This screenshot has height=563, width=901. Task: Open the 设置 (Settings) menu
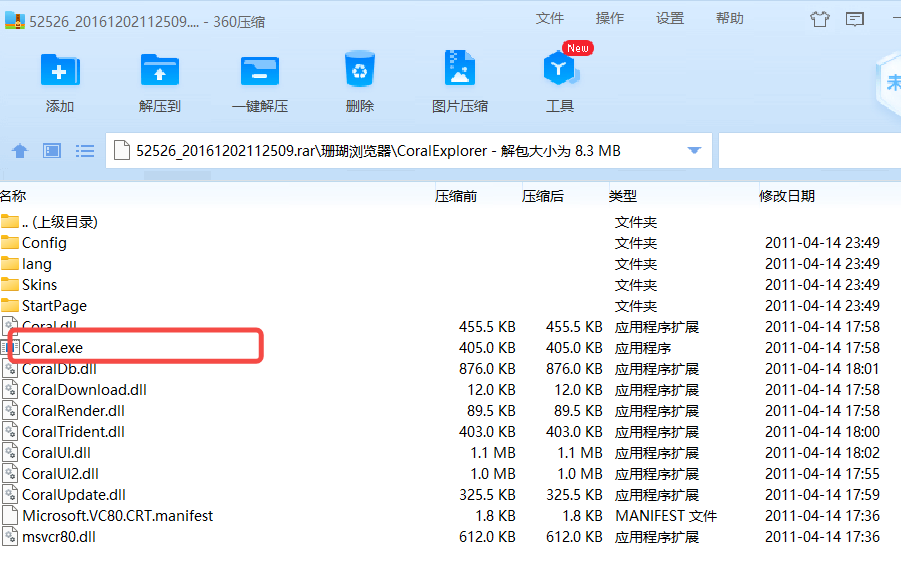click(x=670, y=18)
